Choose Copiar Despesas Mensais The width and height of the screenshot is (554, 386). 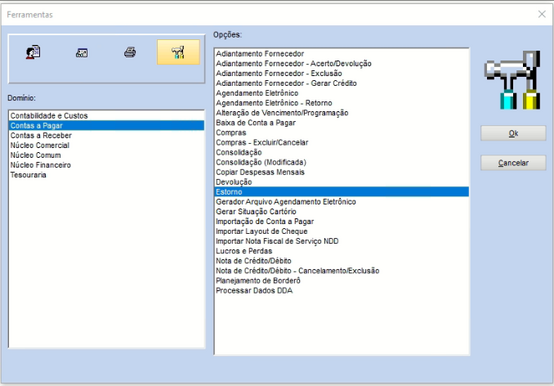click(342, 172)
